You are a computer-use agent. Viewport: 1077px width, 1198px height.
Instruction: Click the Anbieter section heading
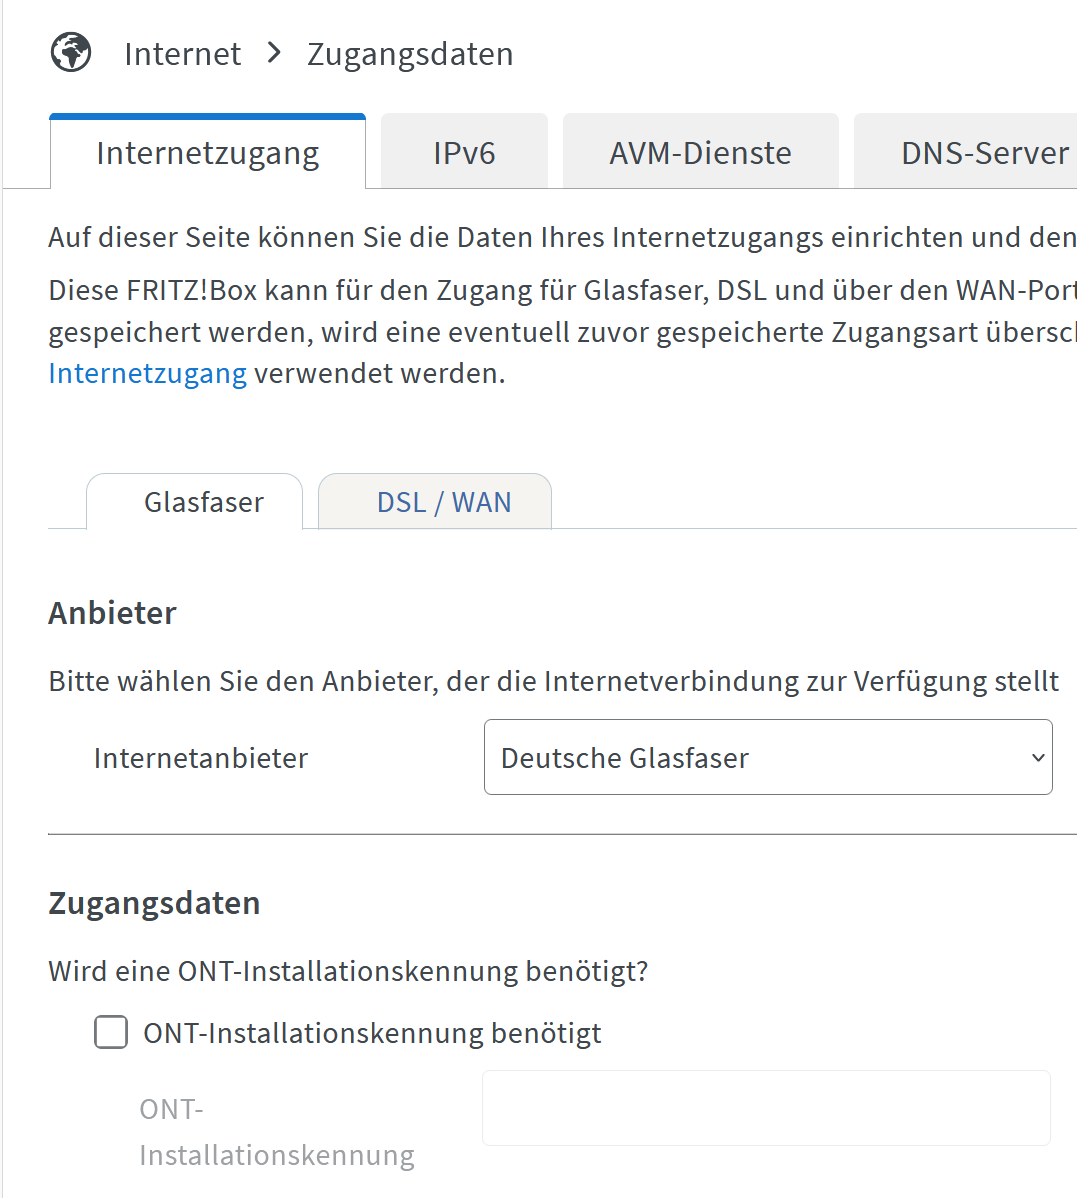click(x=112, y=613)
